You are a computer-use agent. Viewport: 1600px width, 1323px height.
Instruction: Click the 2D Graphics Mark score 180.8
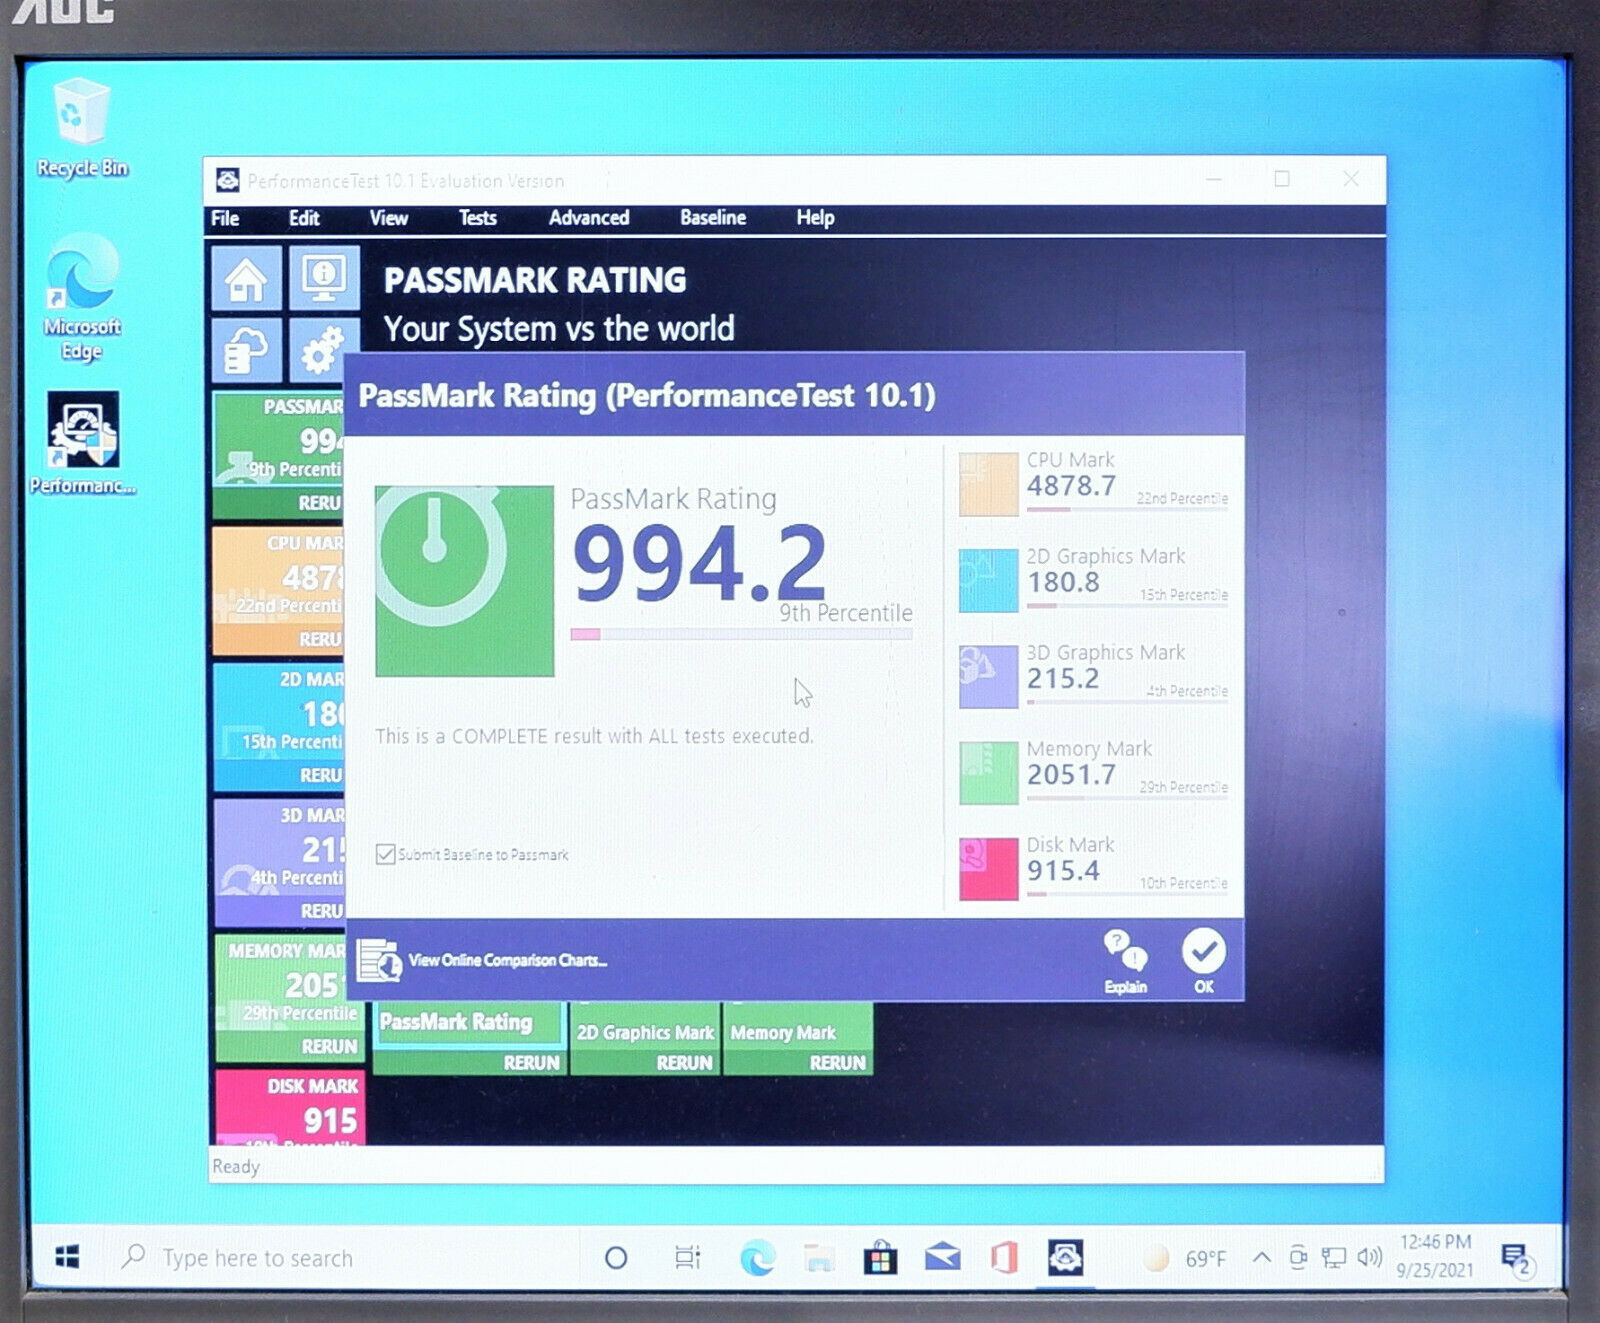pos(1063,582)
